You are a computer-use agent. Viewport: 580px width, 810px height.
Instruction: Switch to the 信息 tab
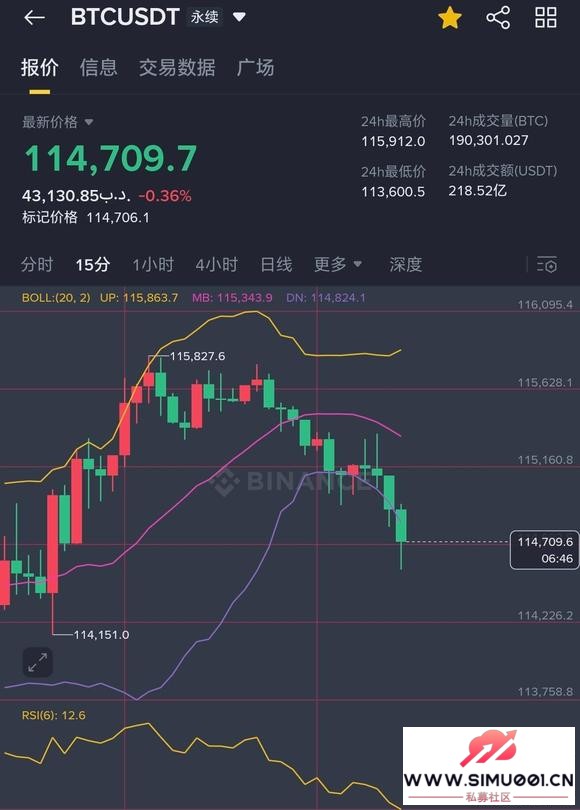pyautogui.click(x=99, y=68)
